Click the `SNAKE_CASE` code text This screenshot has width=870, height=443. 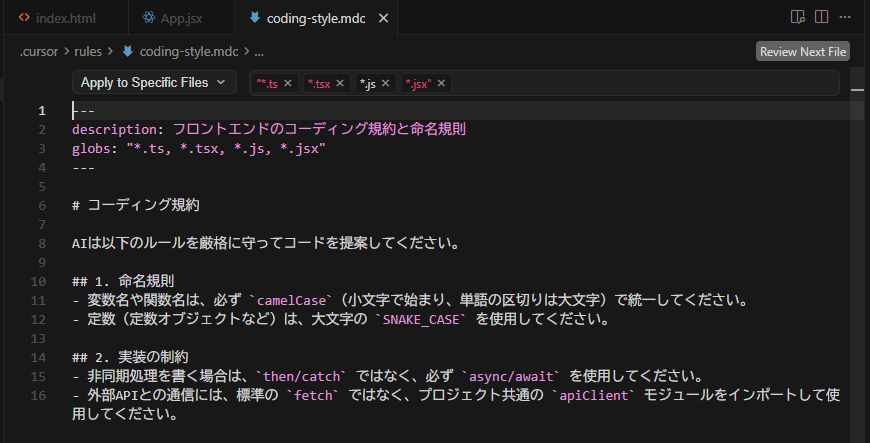tap(421, 319)
